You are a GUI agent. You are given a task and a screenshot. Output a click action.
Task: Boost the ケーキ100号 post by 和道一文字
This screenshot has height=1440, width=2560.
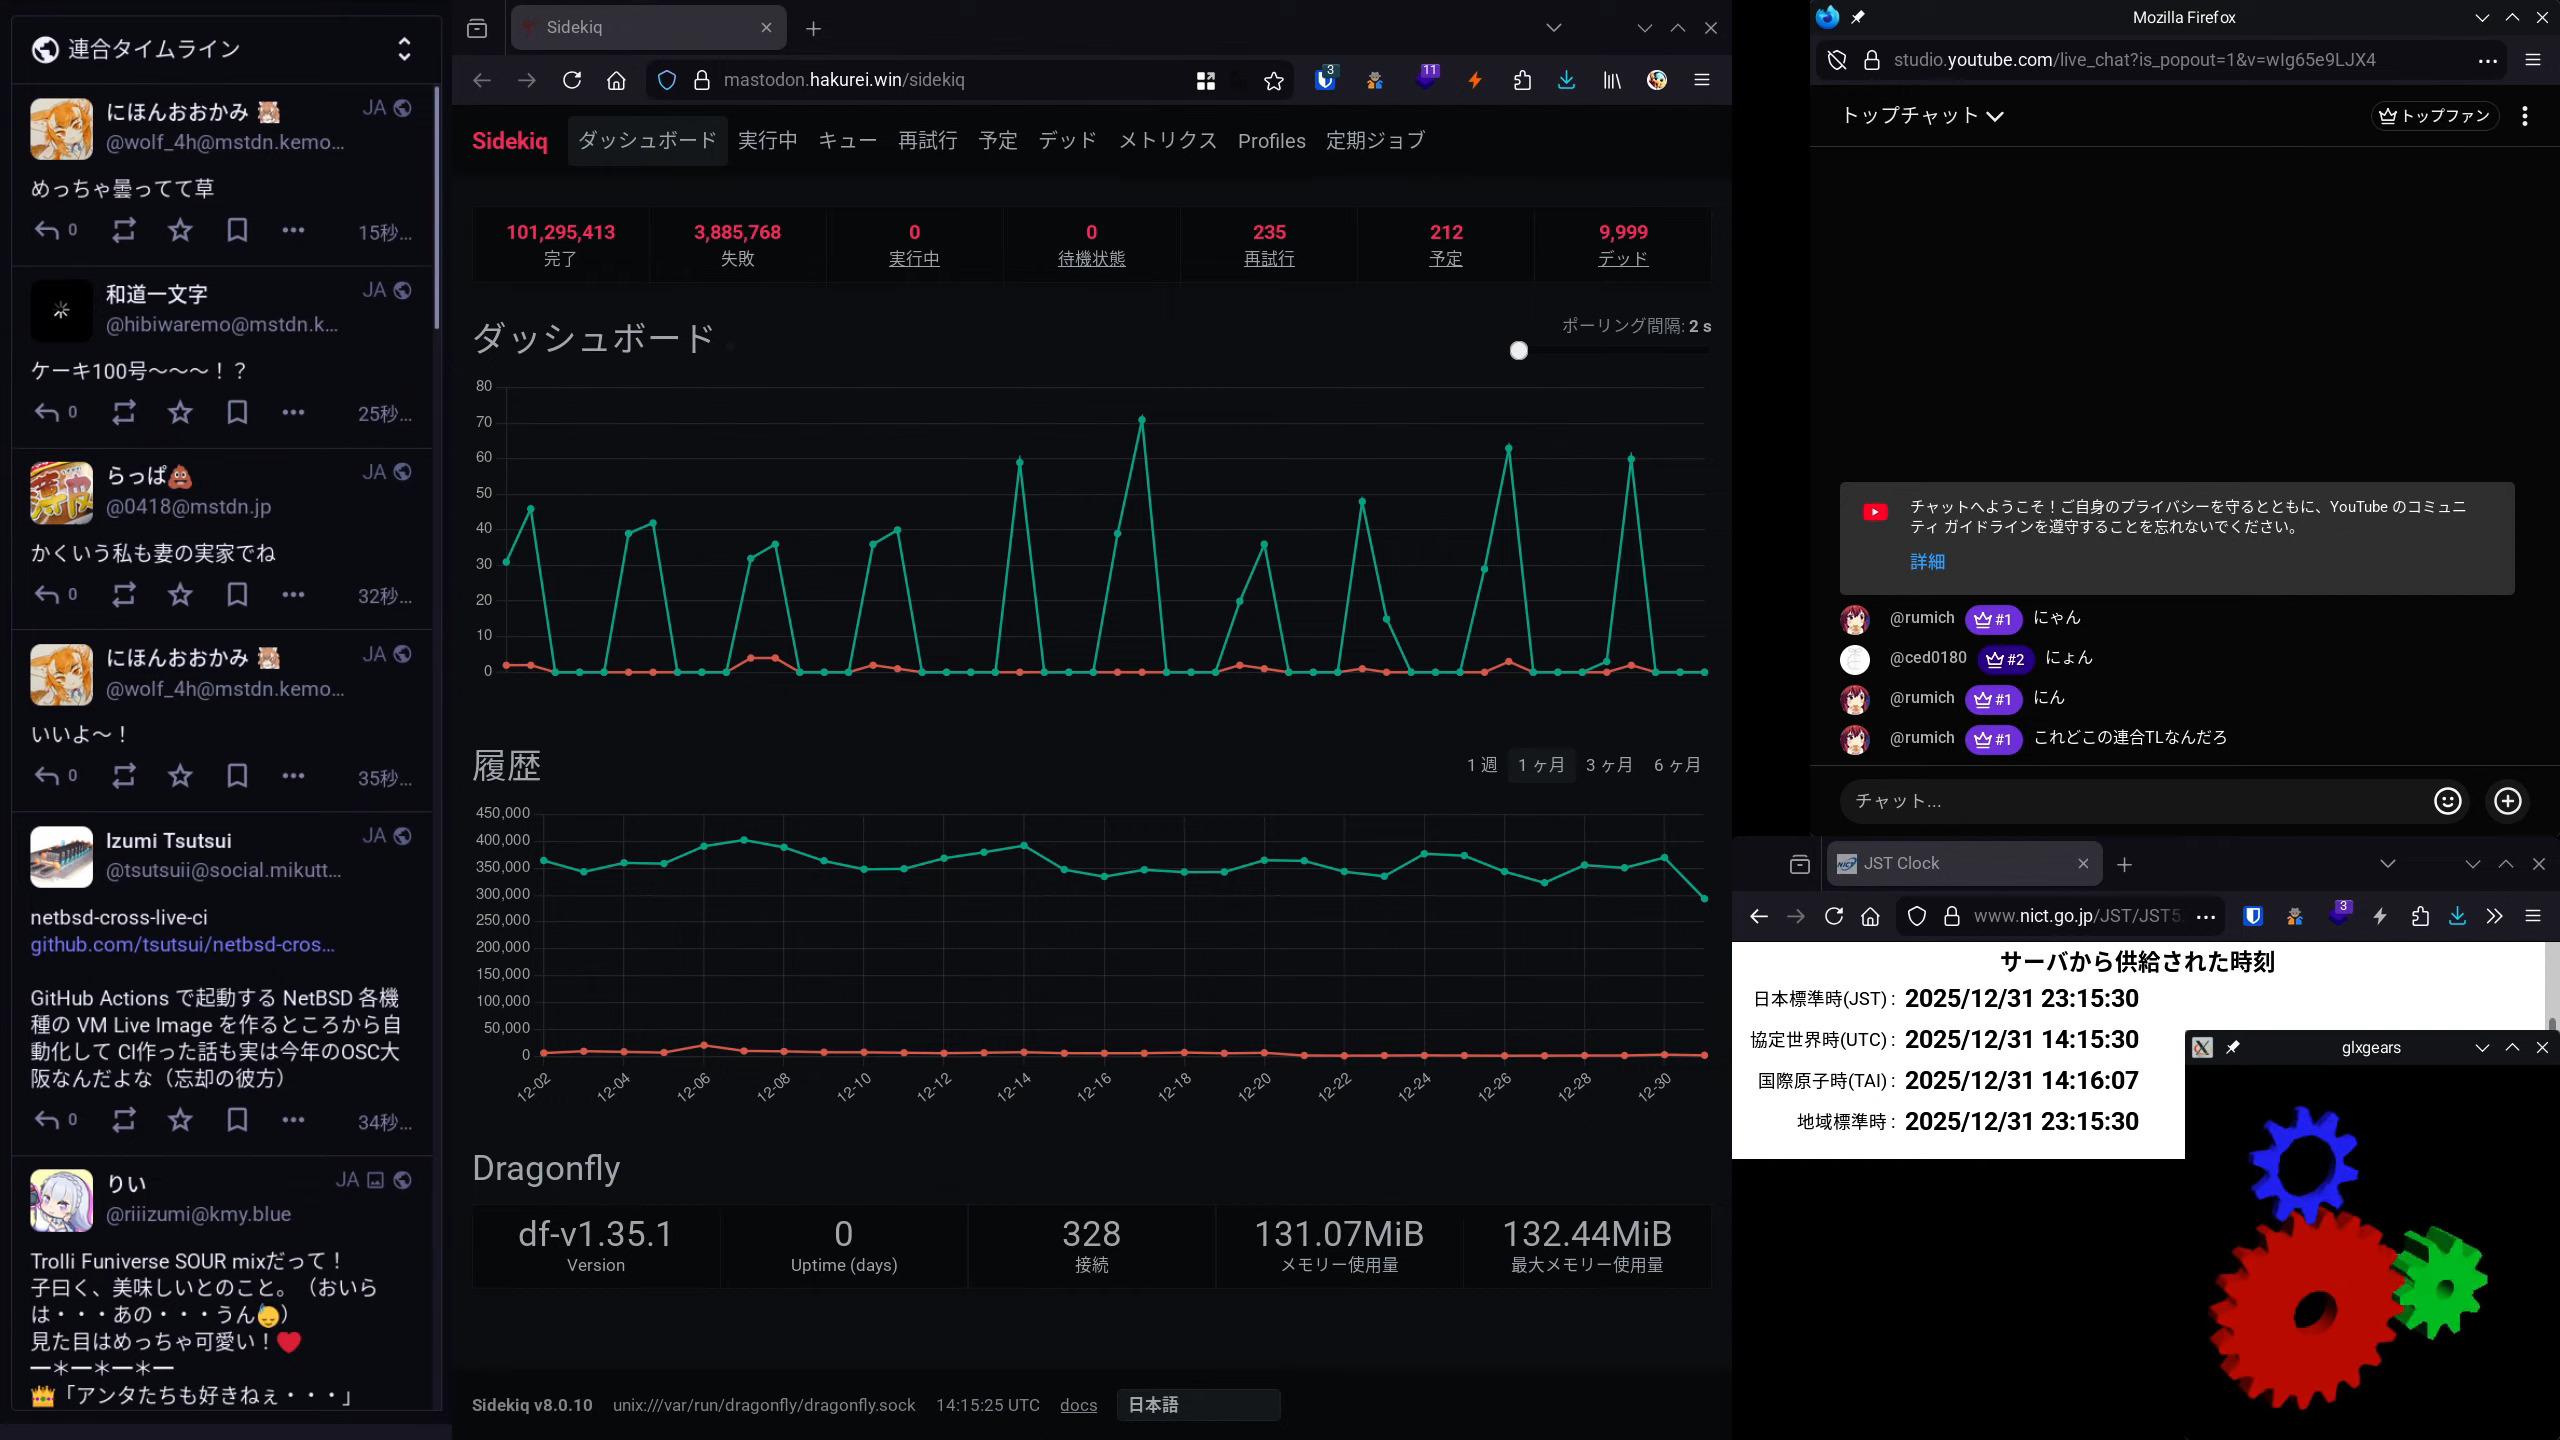(124, 412)
